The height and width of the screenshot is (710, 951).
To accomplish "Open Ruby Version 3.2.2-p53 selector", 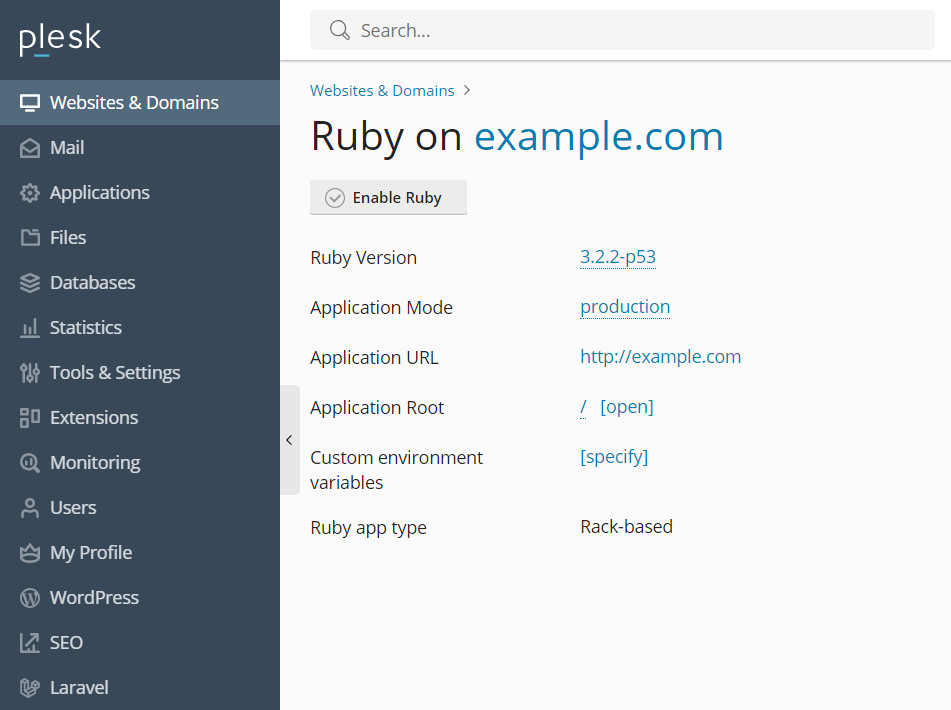I will click(617, 257).
